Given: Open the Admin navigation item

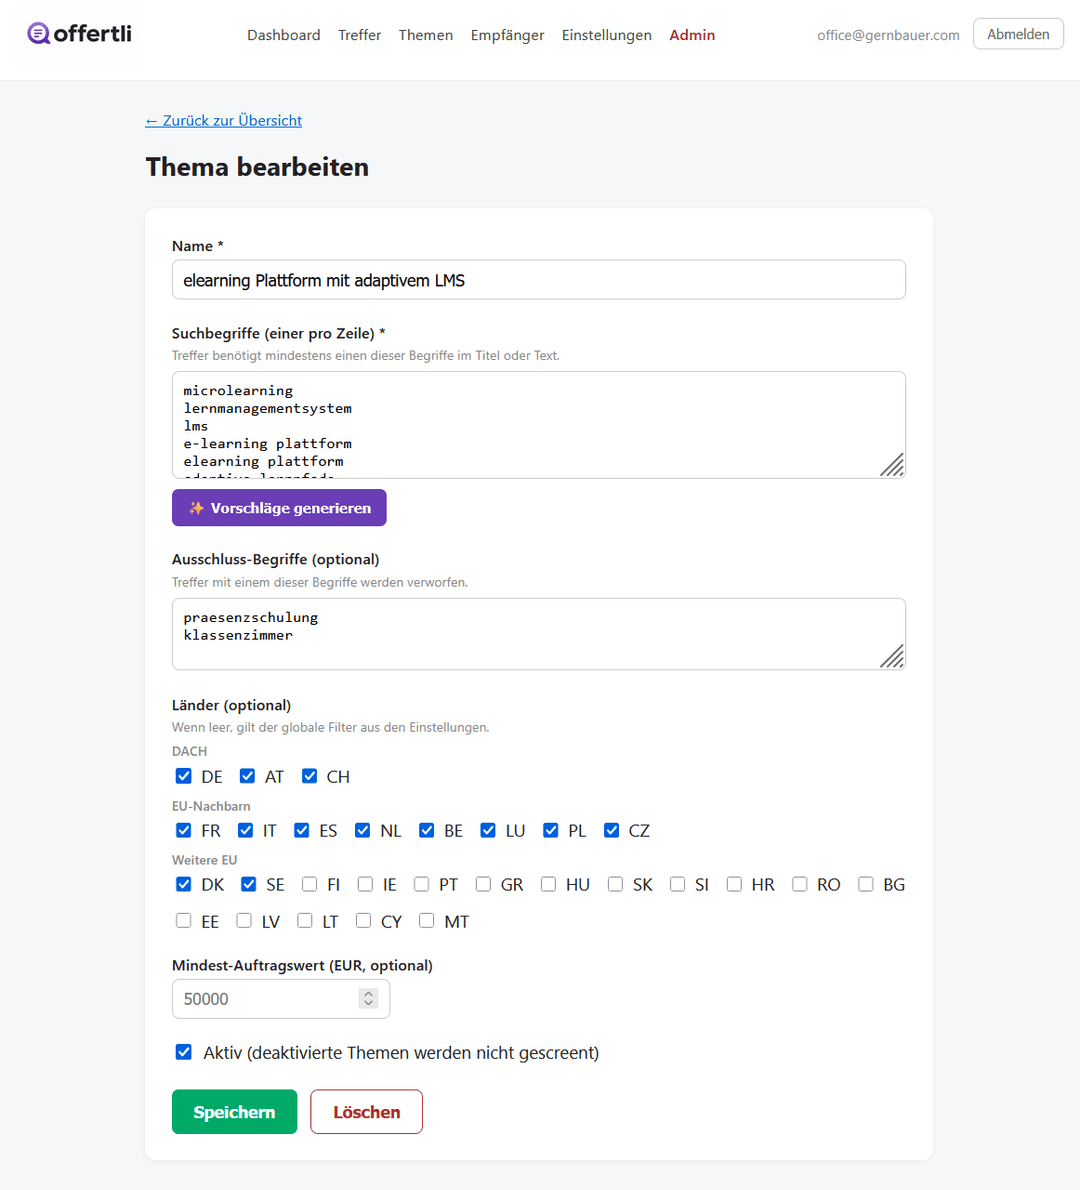Looking at the screenshot, I should point(692,35).
